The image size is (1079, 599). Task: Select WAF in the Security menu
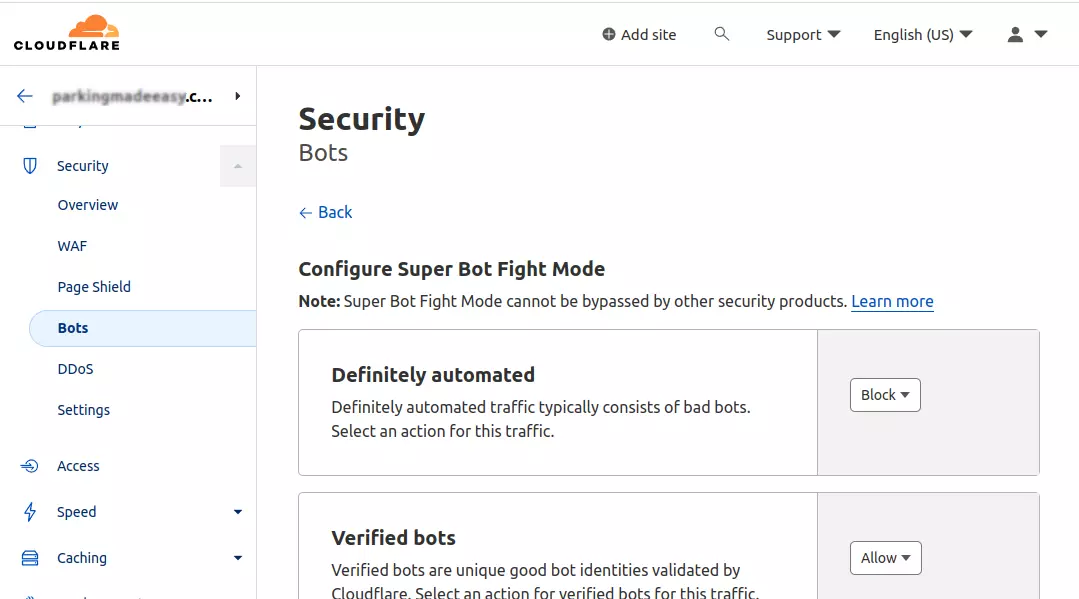(72, 245)
